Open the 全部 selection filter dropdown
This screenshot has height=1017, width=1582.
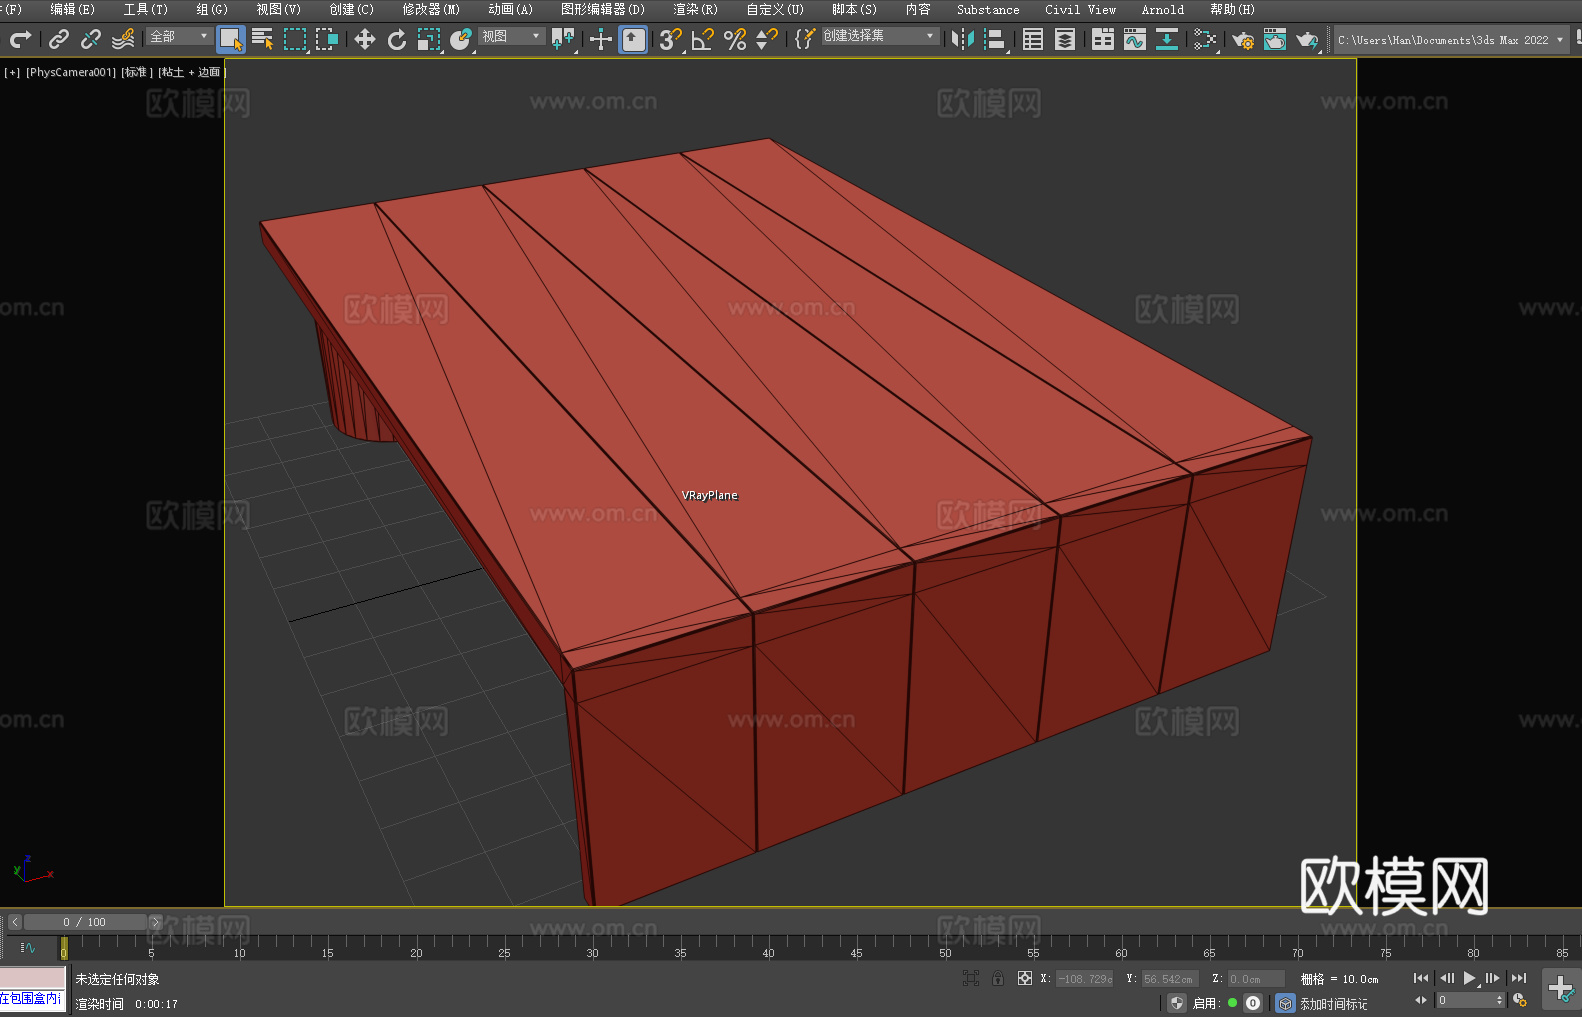[179, 36]
